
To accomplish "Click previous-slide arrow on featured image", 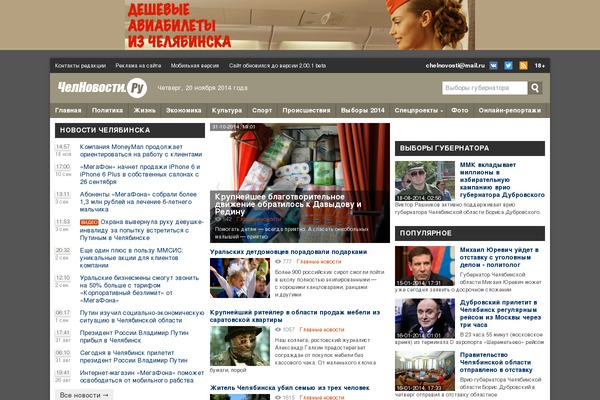I will 218,186.
